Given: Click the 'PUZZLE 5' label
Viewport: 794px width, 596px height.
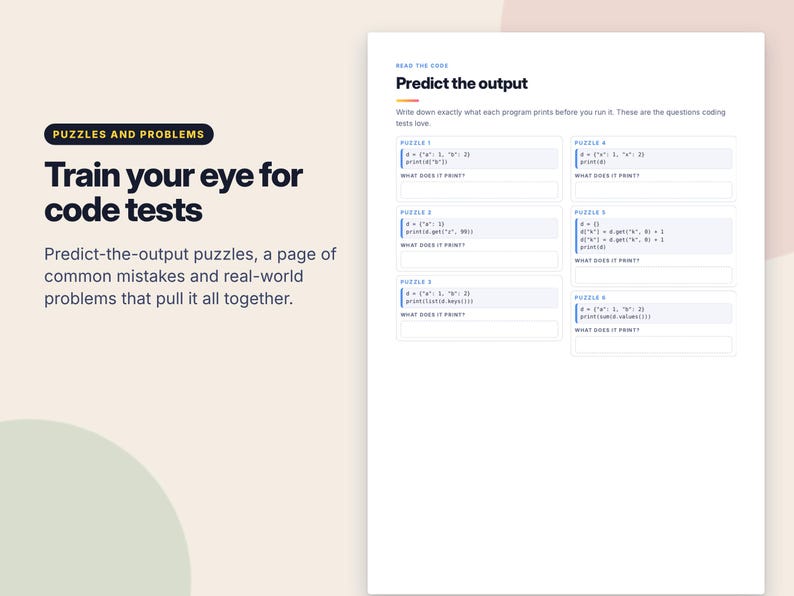Looking at the screenshot, I should click(x=590, y=212).
